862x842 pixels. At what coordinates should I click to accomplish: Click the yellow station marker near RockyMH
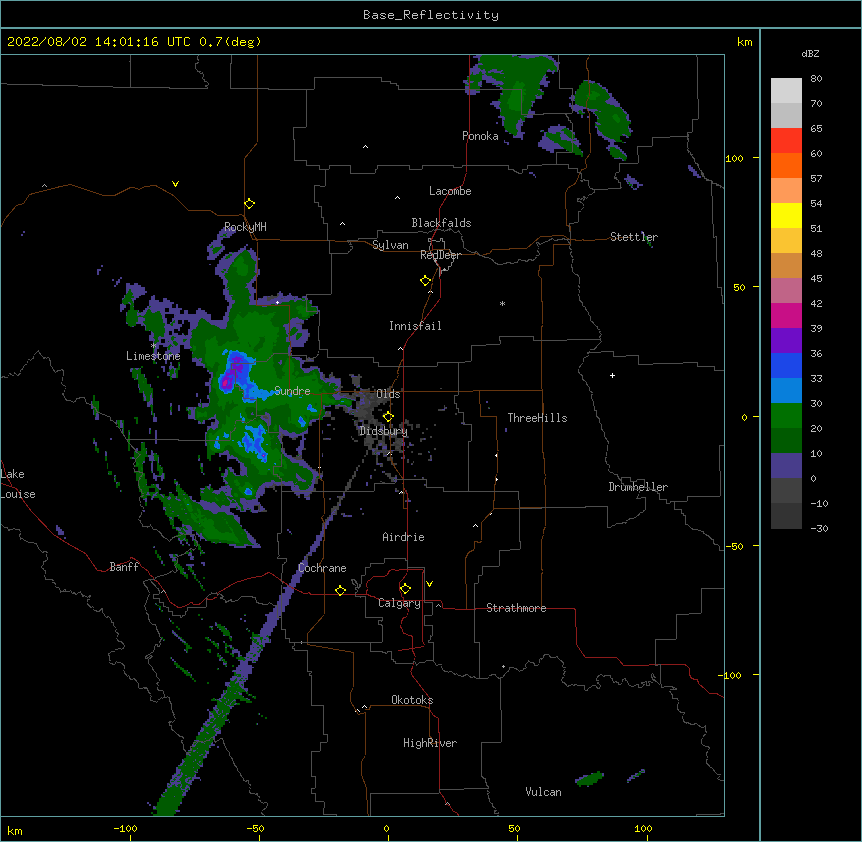tap(250, 204)
